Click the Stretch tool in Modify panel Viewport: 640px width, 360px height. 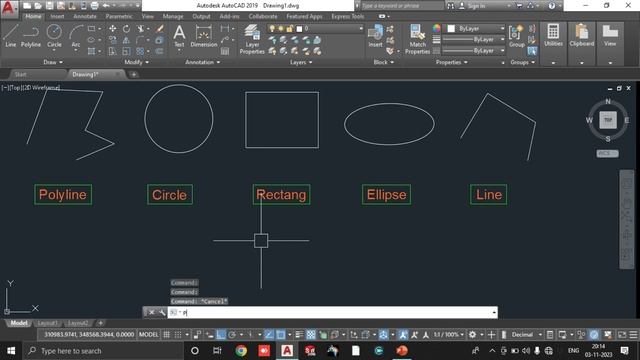(112, 51)
